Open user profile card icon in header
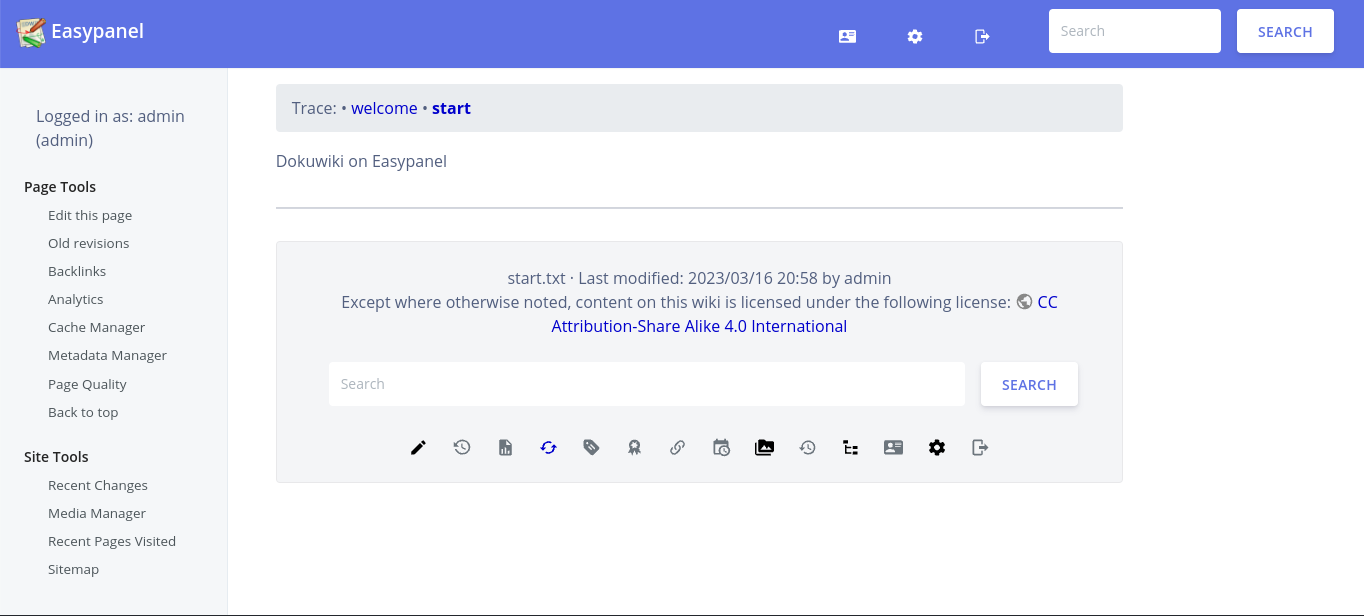This screenshot has height=616, width=1364. [847, 36]
